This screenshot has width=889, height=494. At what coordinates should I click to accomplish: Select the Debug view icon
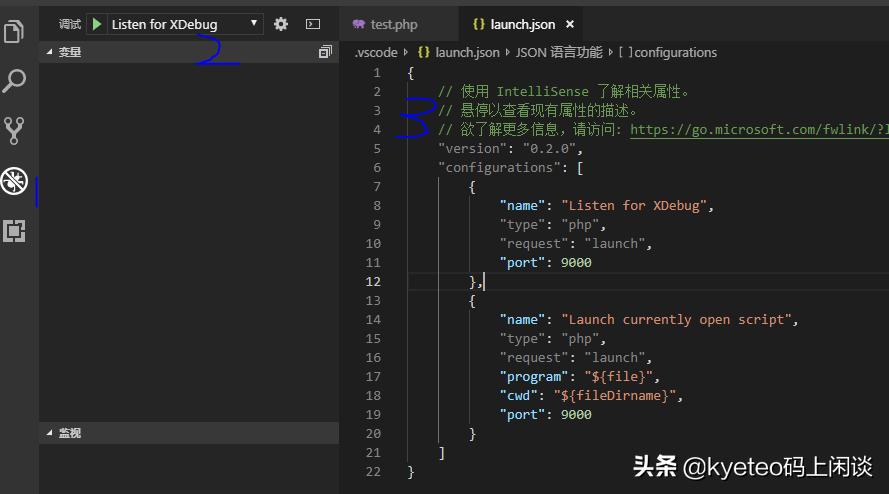point(14,181)
